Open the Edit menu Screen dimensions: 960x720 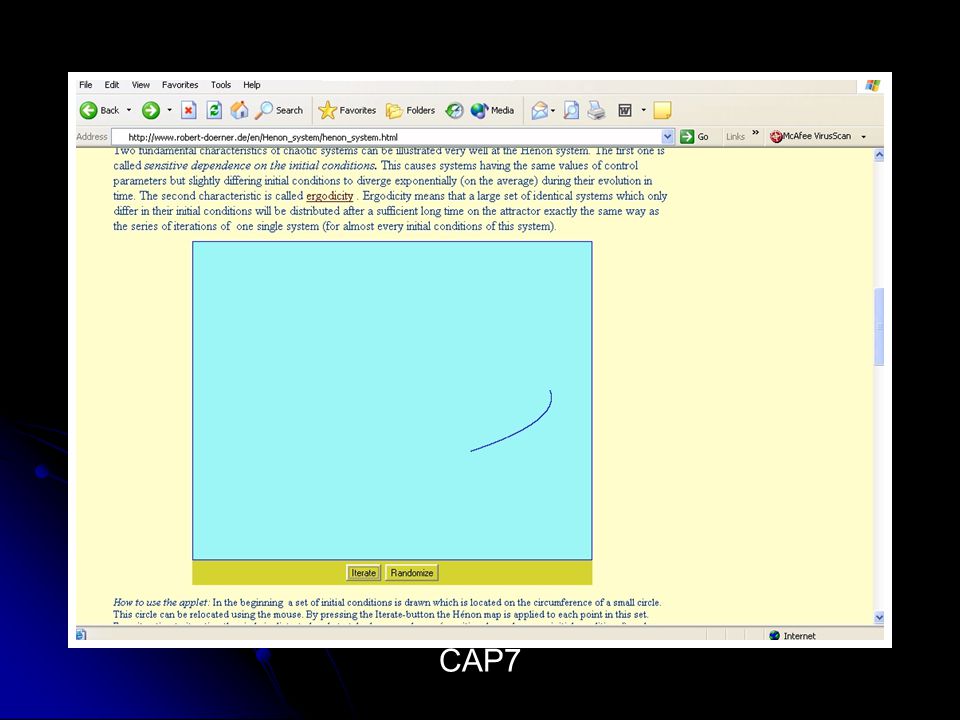[x=111, y=84]
